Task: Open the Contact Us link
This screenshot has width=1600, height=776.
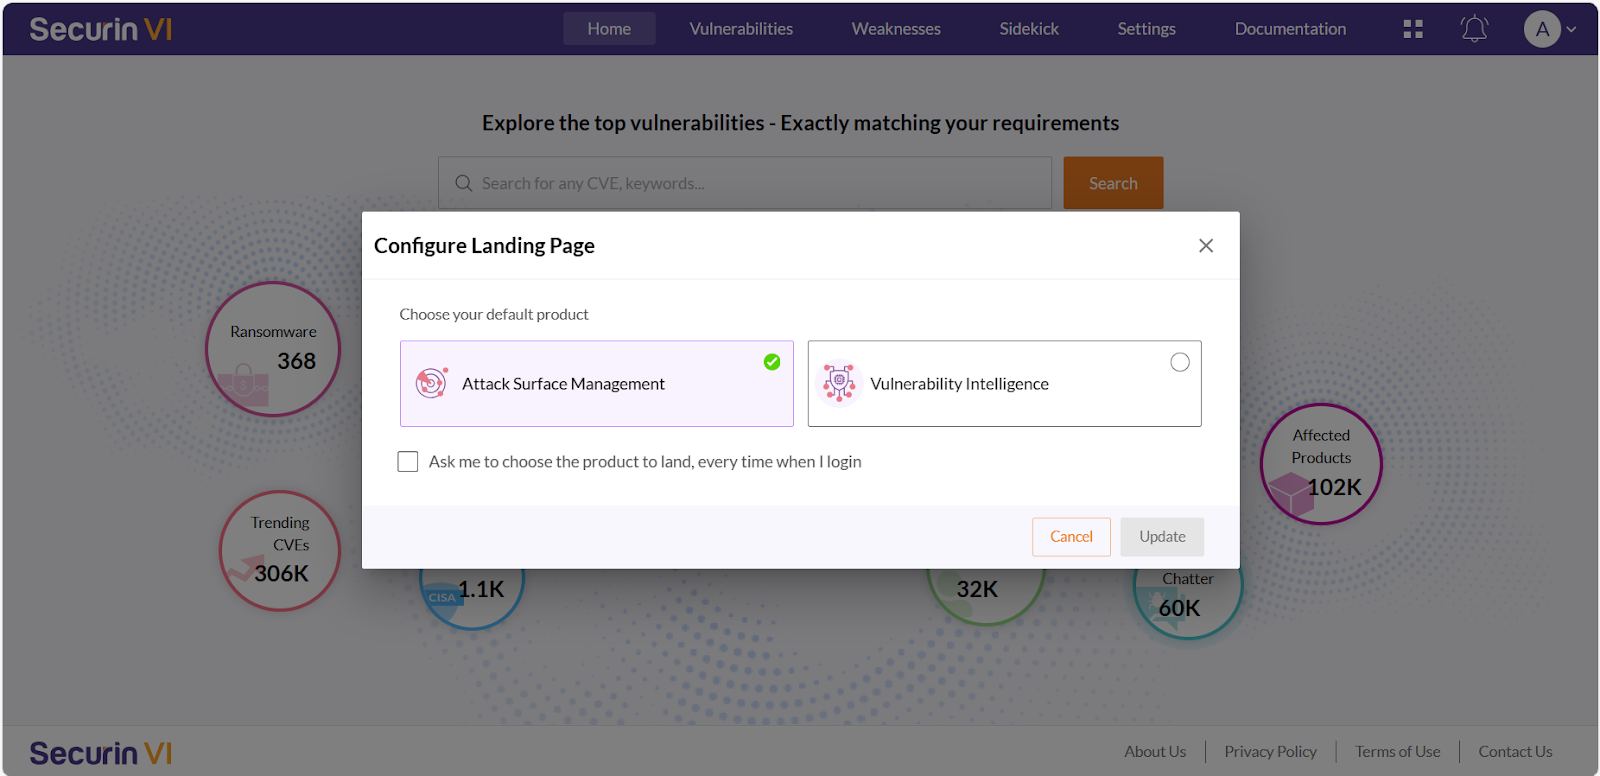Action: pyautogui.click(x=1515, y=752)
